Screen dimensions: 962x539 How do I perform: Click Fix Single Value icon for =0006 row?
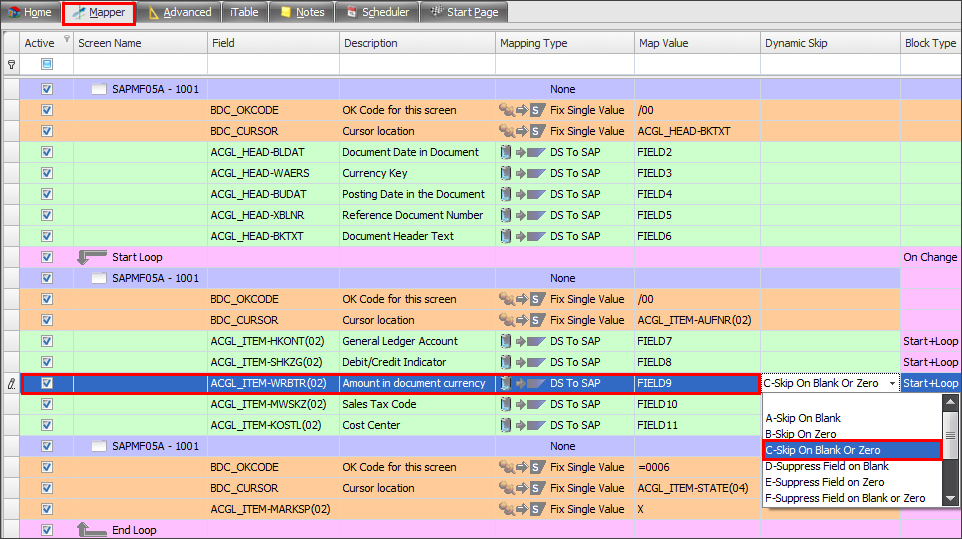click(522, 467)
